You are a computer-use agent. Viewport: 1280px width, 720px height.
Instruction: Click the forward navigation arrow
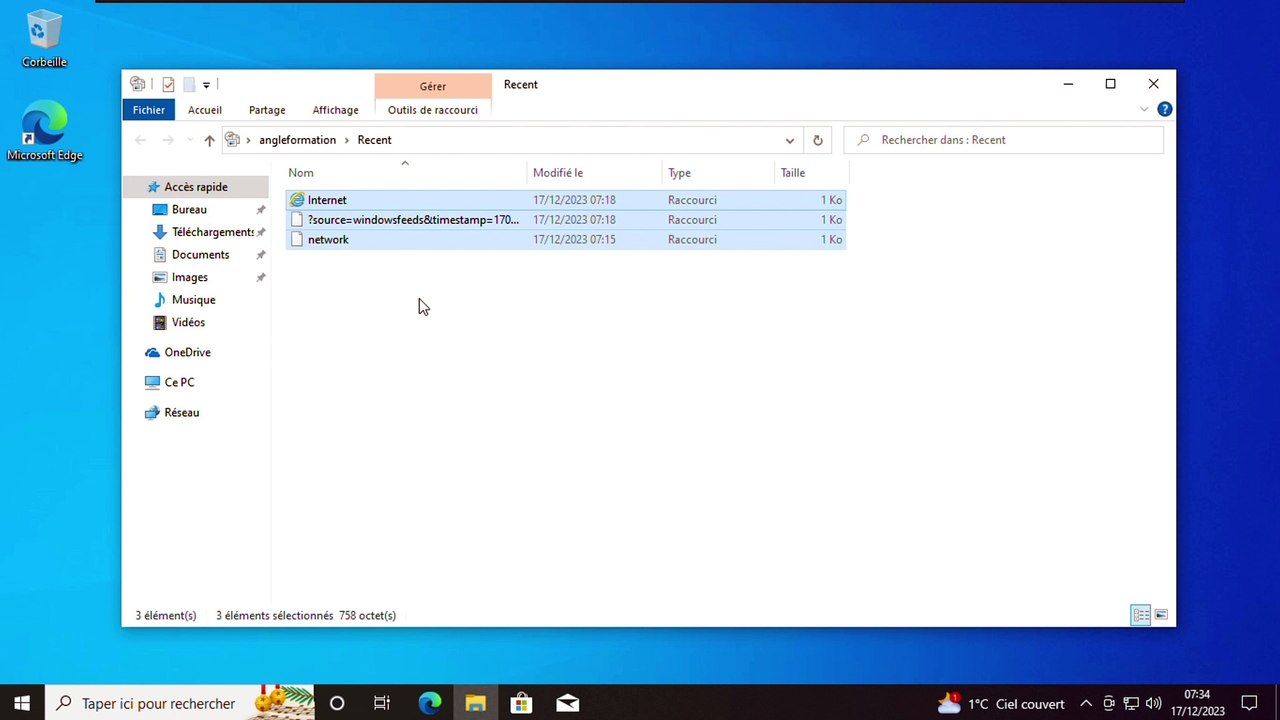[168, 140]
